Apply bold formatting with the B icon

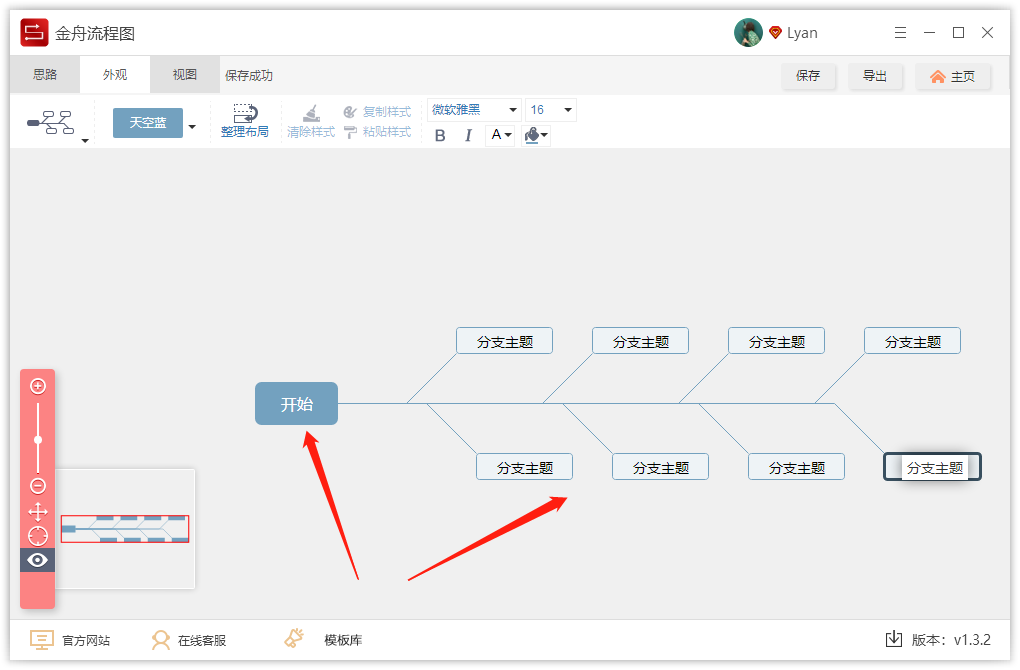440,135
